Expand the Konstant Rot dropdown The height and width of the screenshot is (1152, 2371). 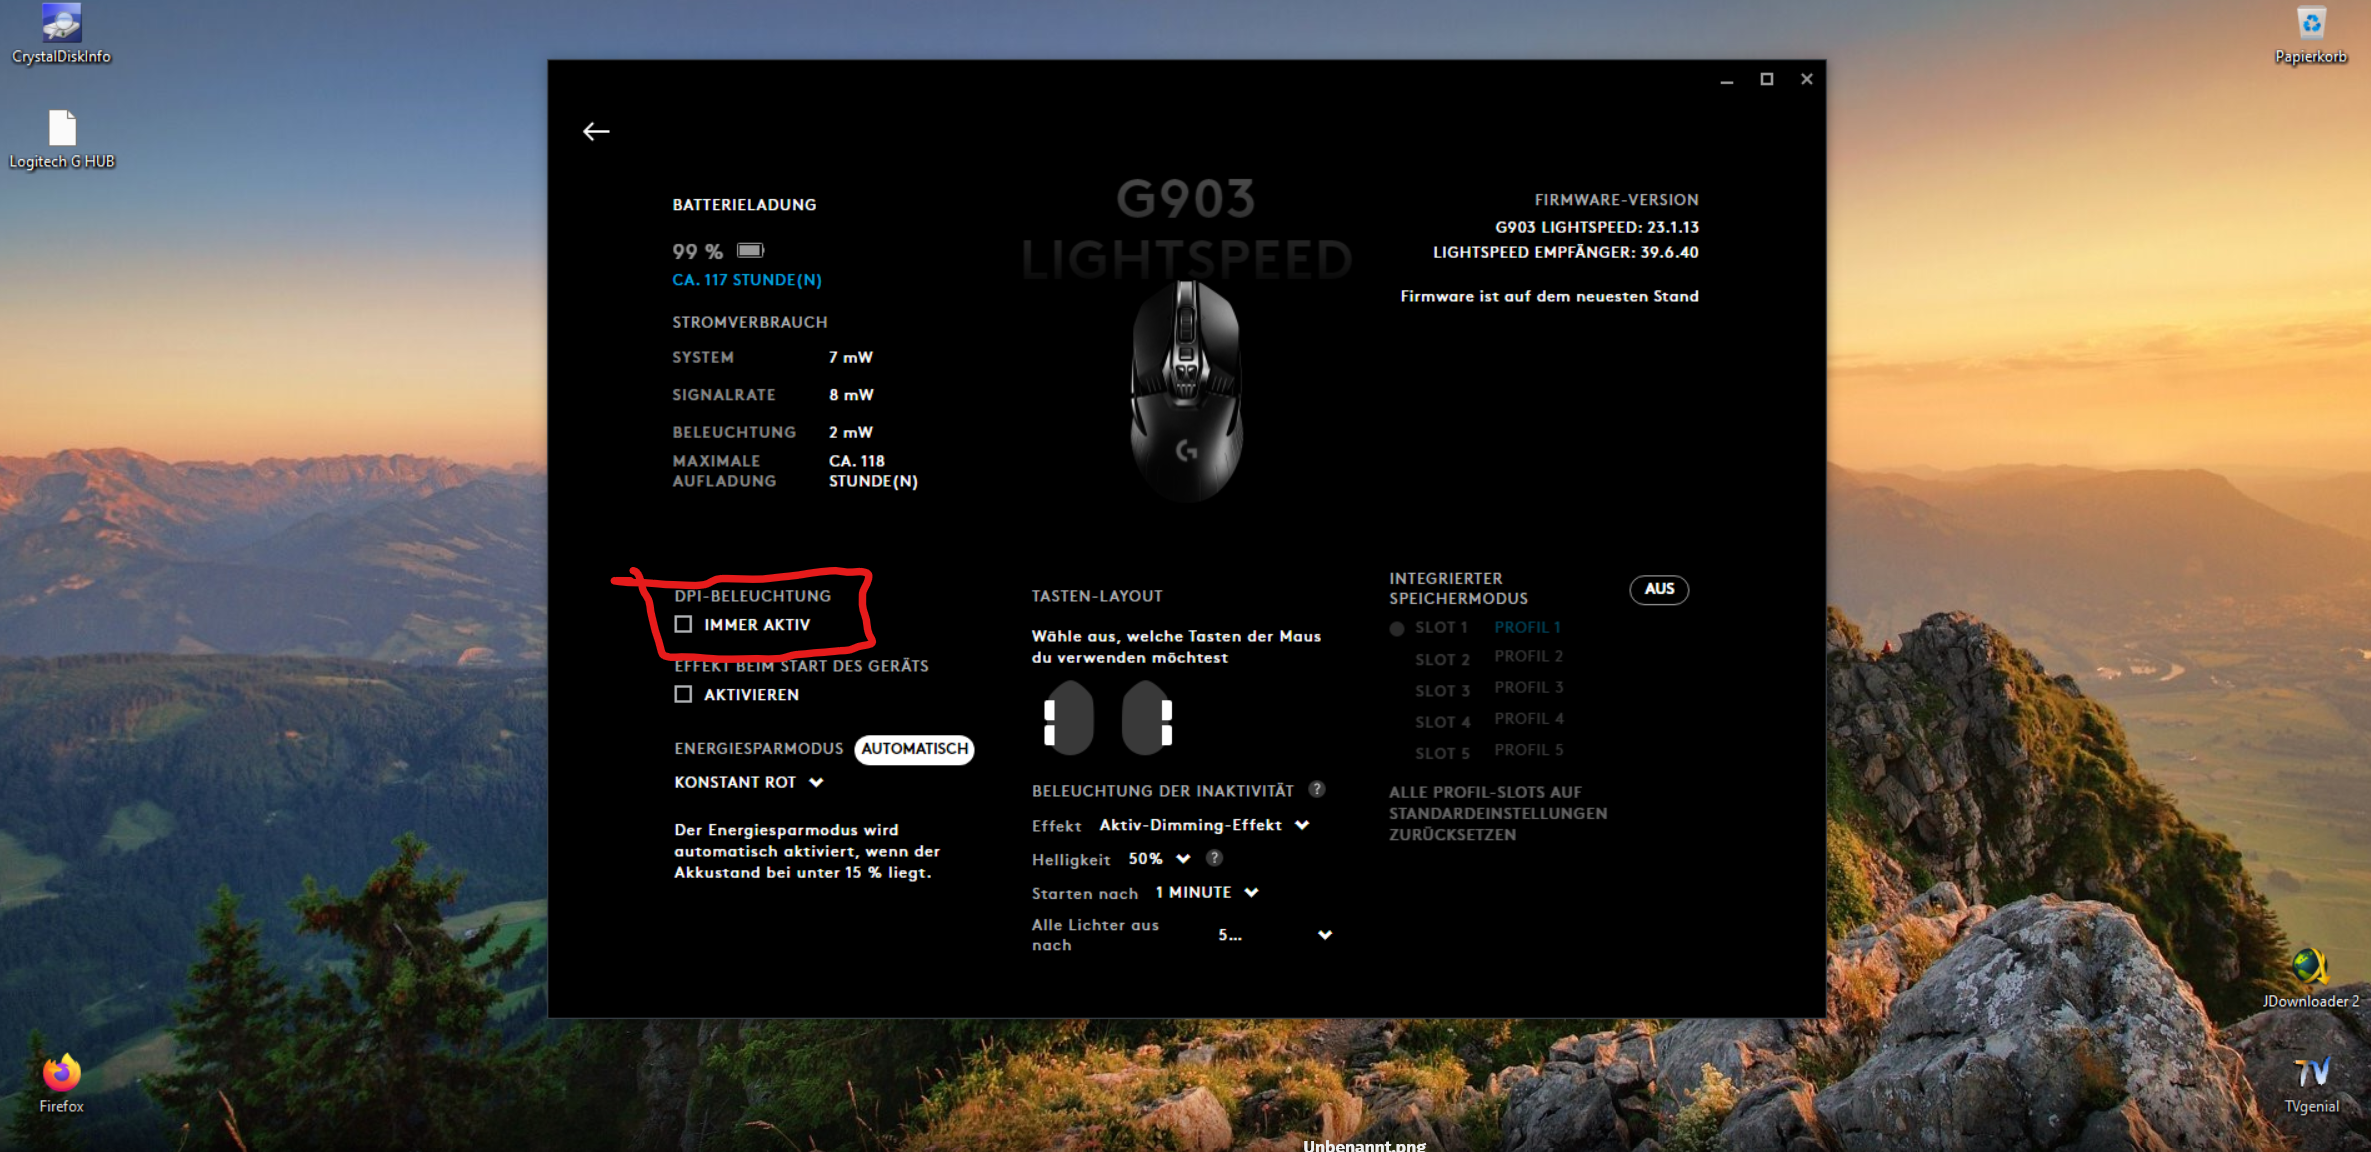click(748, 782)
